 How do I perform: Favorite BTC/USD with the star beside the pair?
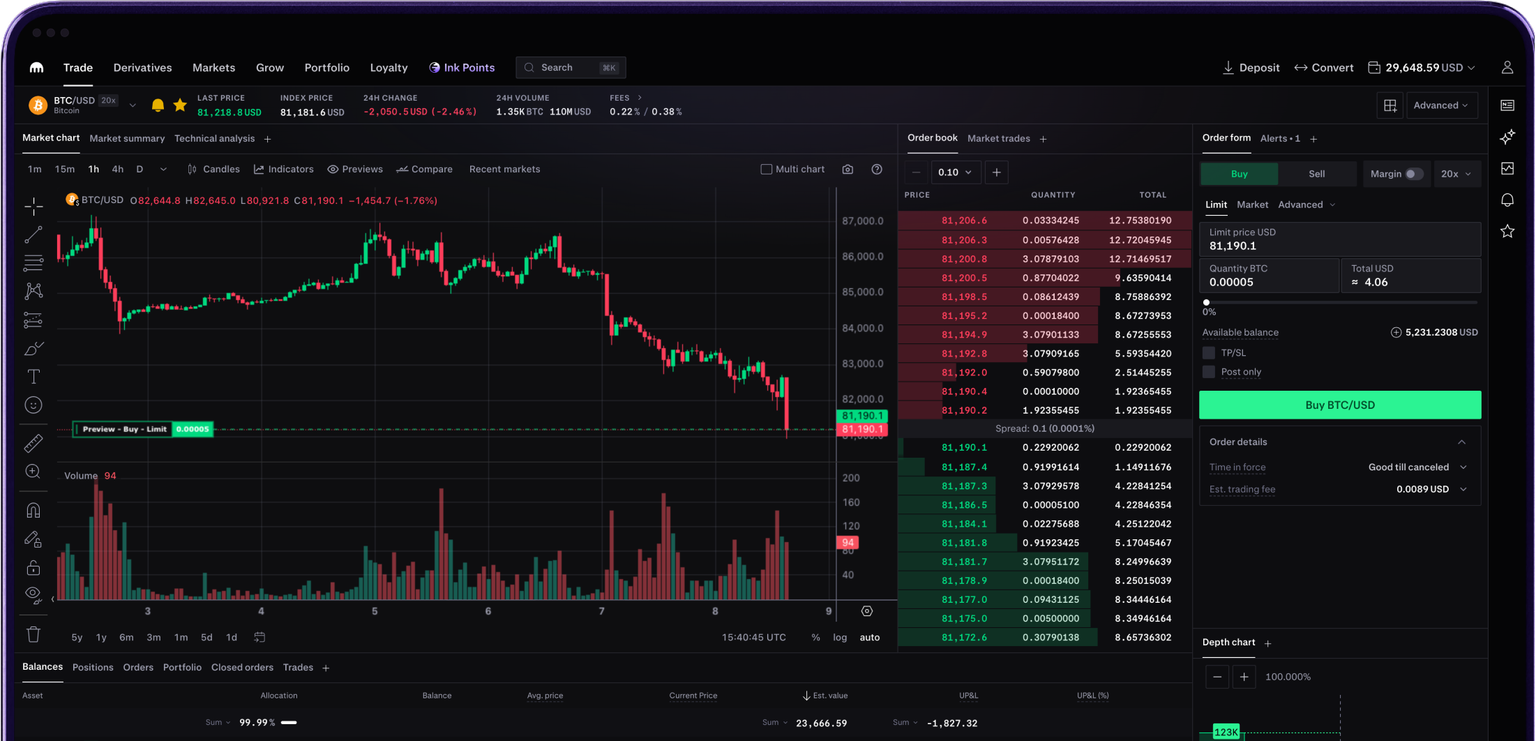[x=180, y=105]
